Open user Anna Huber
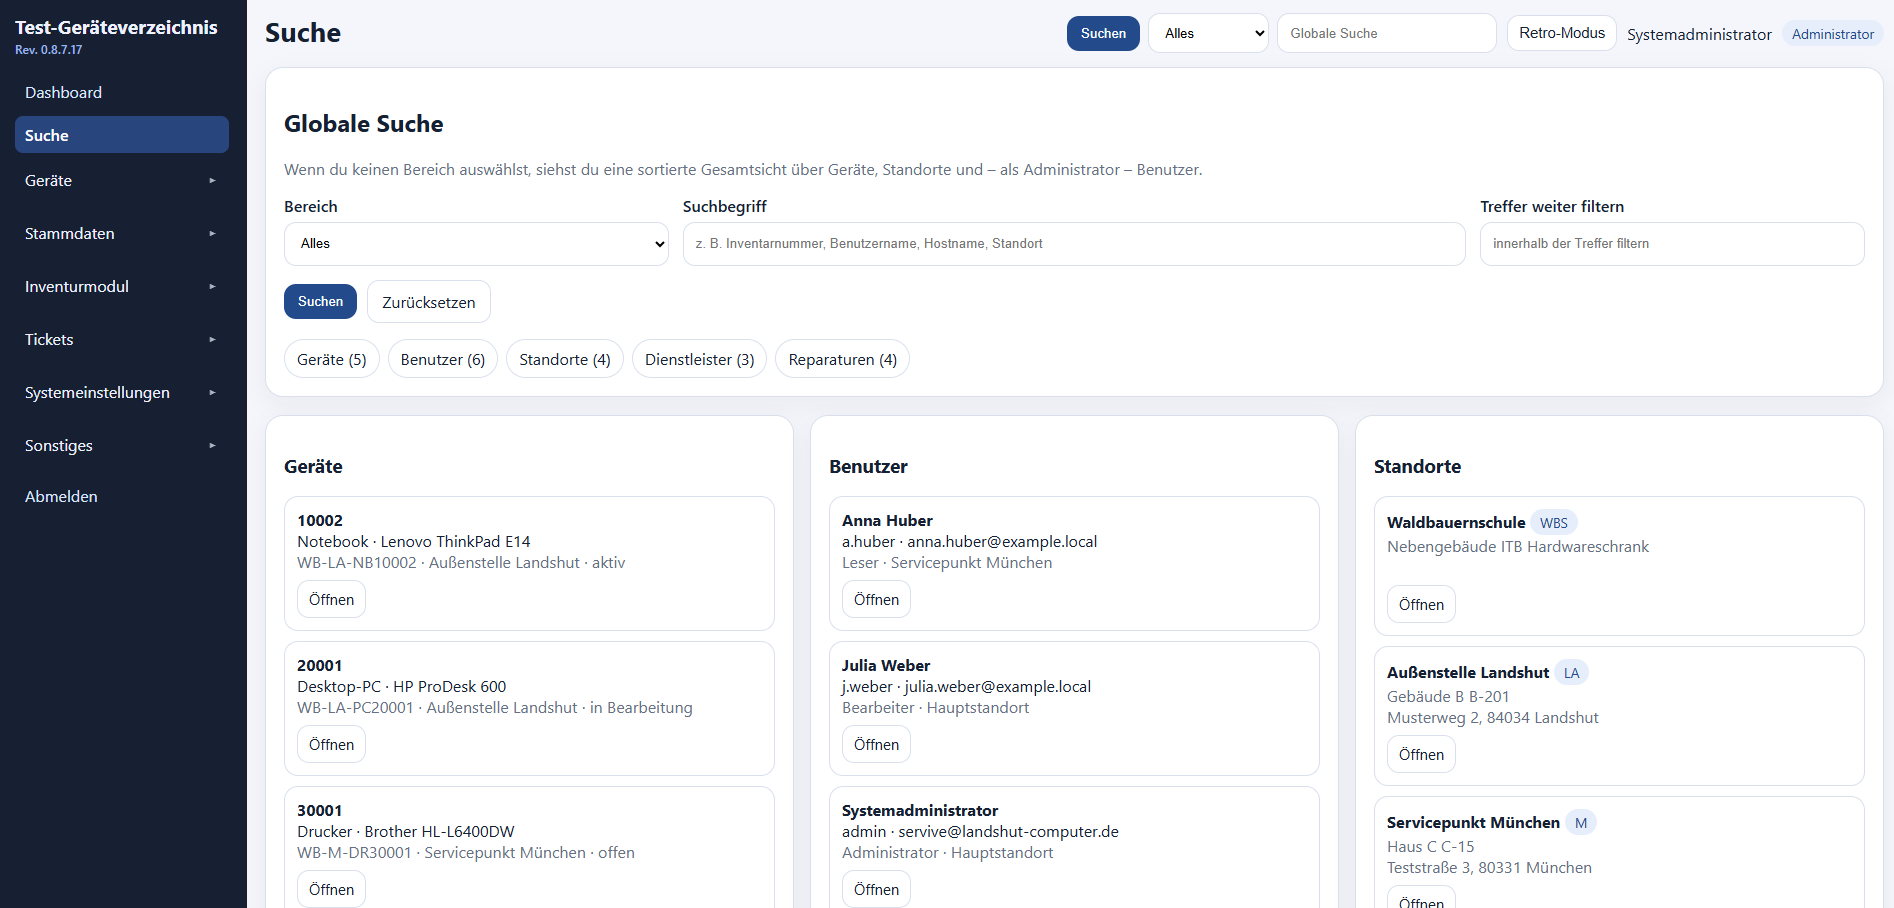This screenshot has height=908, width=1894. [x=876, y=600]
